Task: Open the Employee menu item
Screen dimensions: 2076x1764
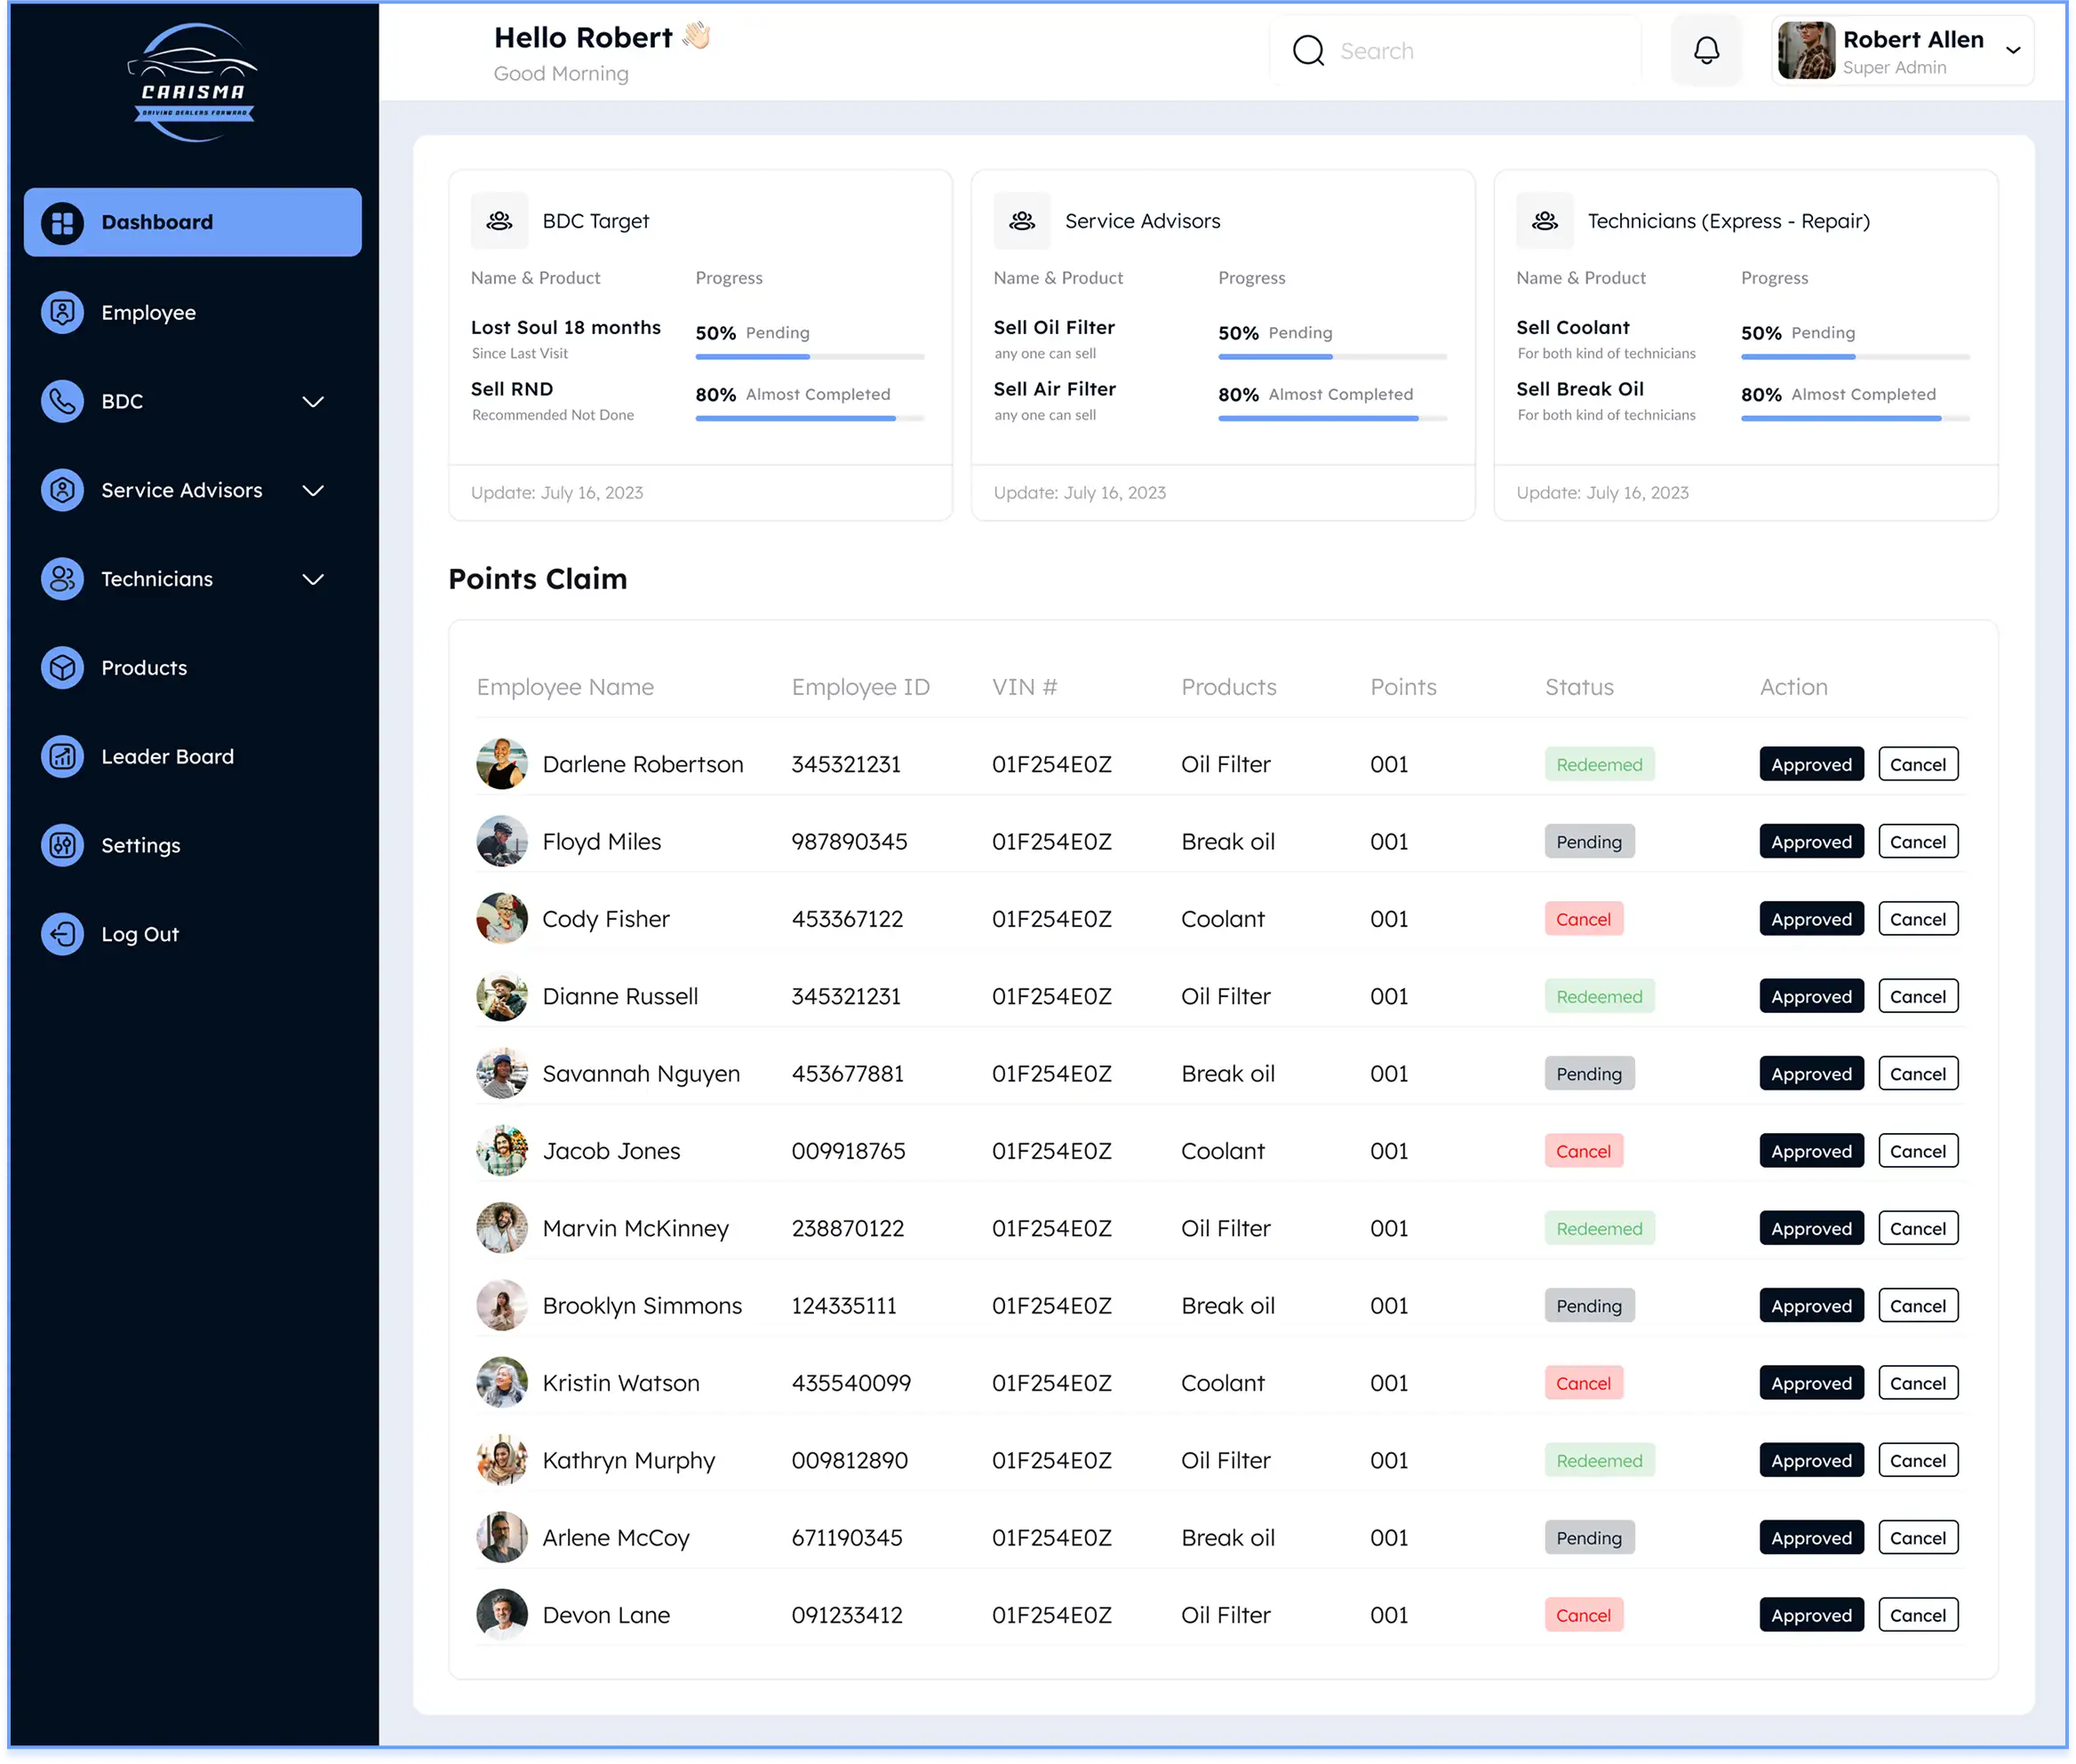Action: click(148, 313)
